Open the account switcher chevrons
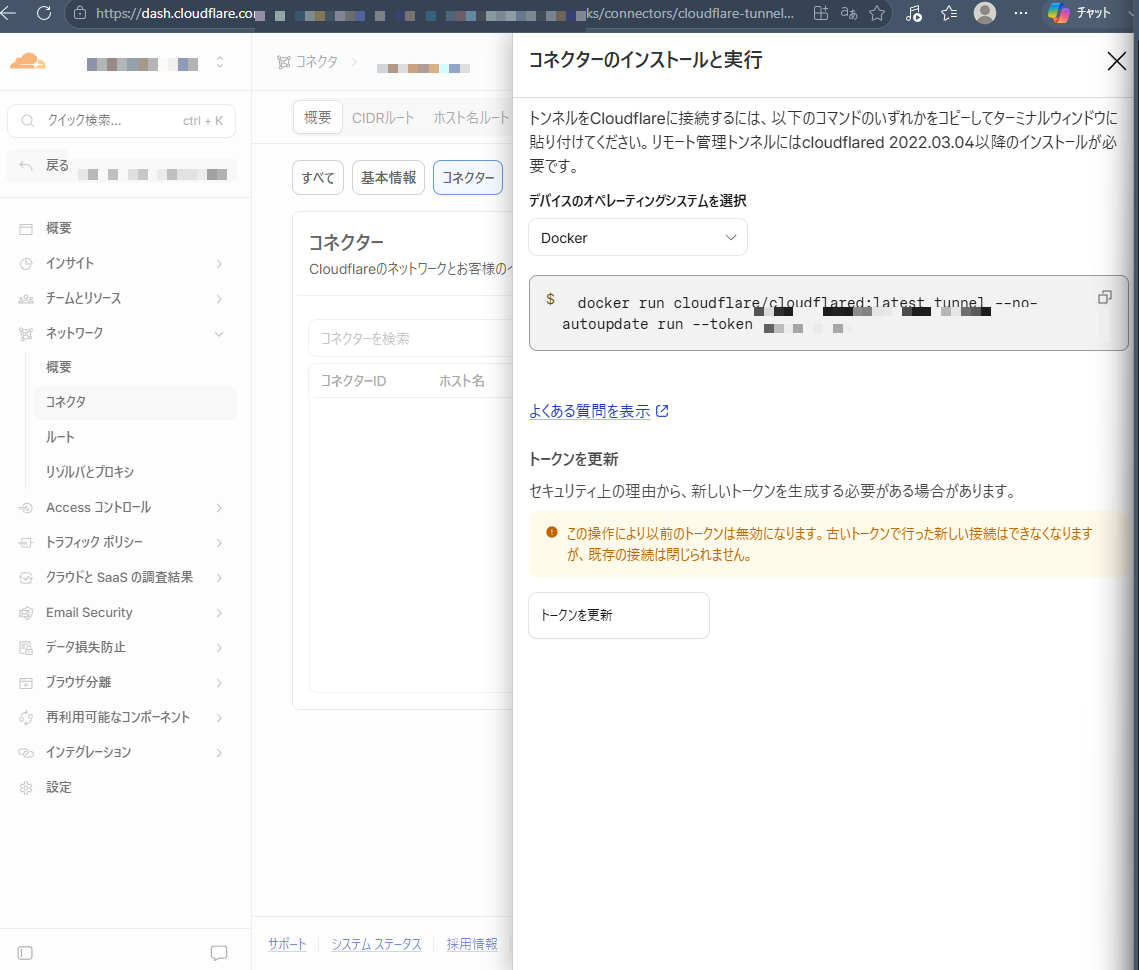The height and width of the screenshot is (970, 1139). pyautogui.click(x=220, y=62)
